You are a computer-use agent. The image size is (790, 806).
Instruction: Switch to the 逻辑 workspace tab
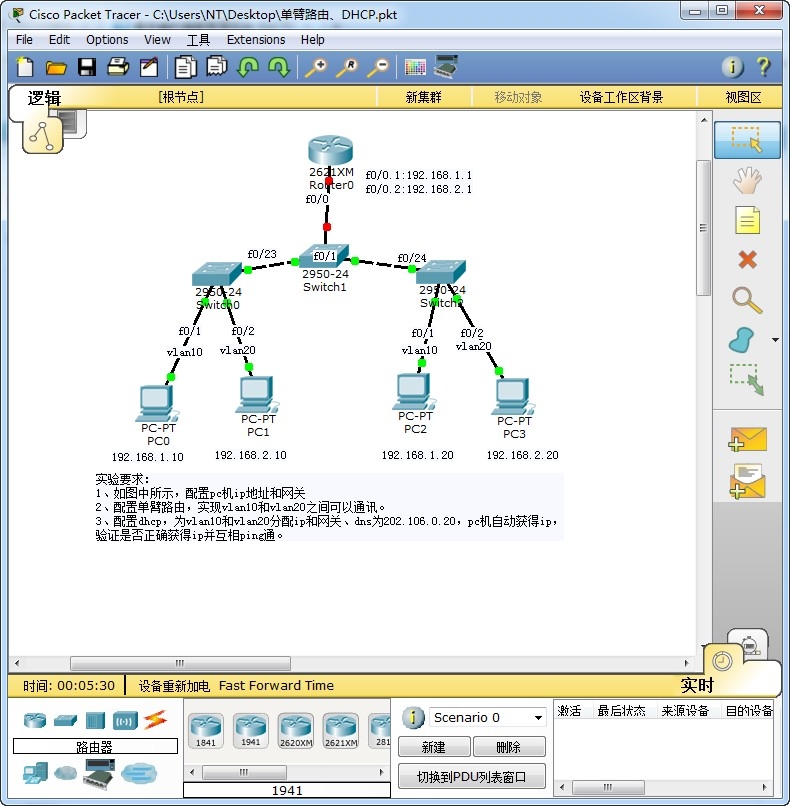point(44,98)
